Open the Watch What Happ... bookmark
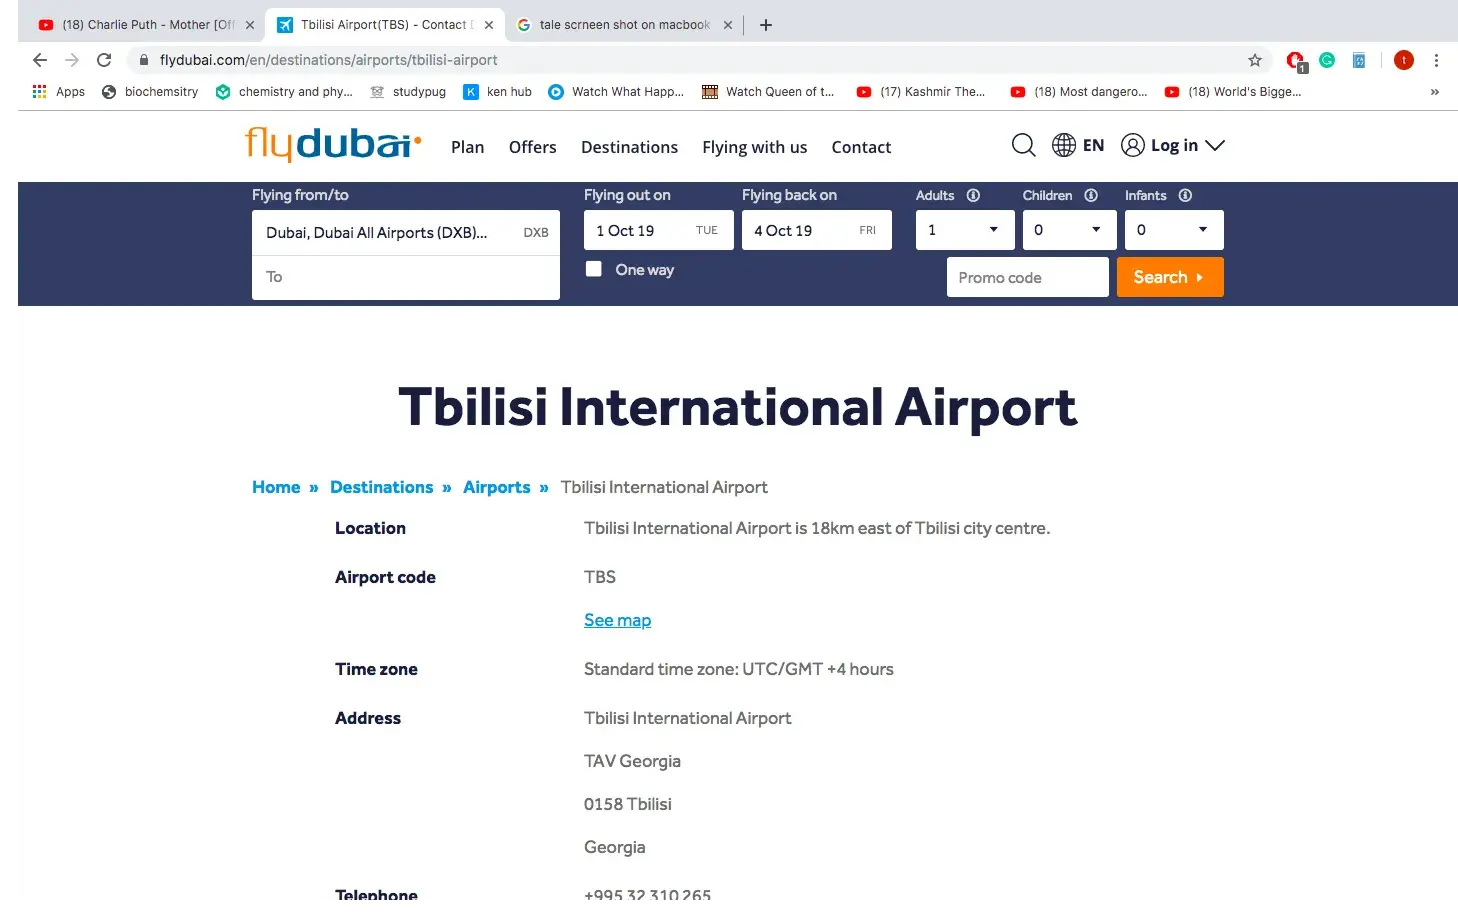Viewport: 1458px width, 922px height. 616,92
